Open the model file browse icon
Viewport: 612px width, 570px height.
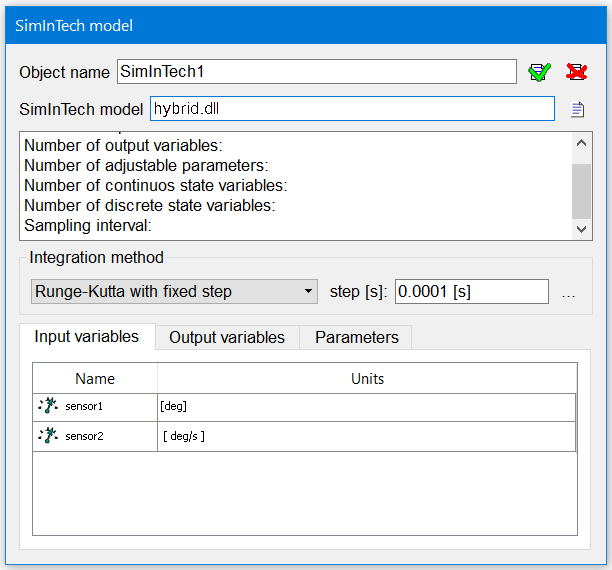tap(577, 109)
